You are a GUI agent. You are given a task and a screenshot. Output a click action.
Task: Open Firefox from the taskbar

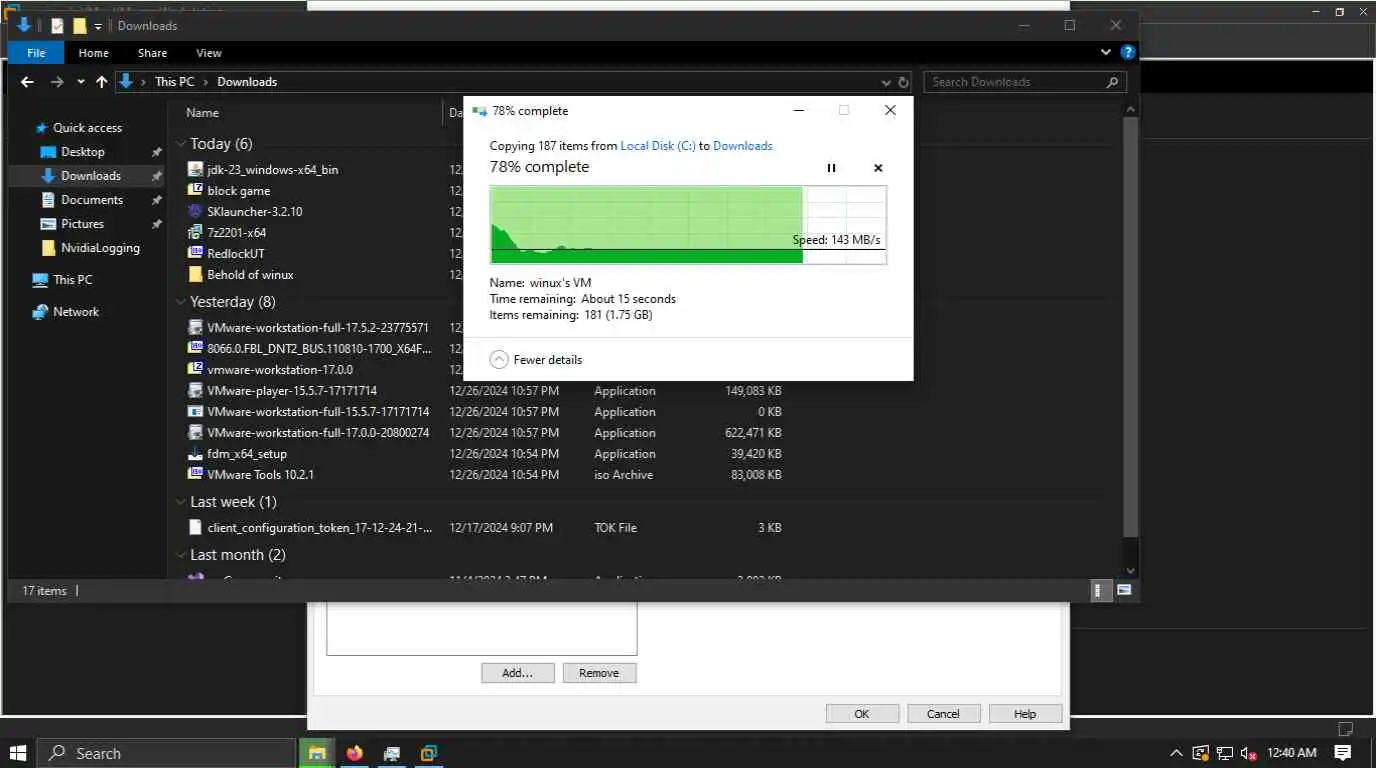click(354, 753)
